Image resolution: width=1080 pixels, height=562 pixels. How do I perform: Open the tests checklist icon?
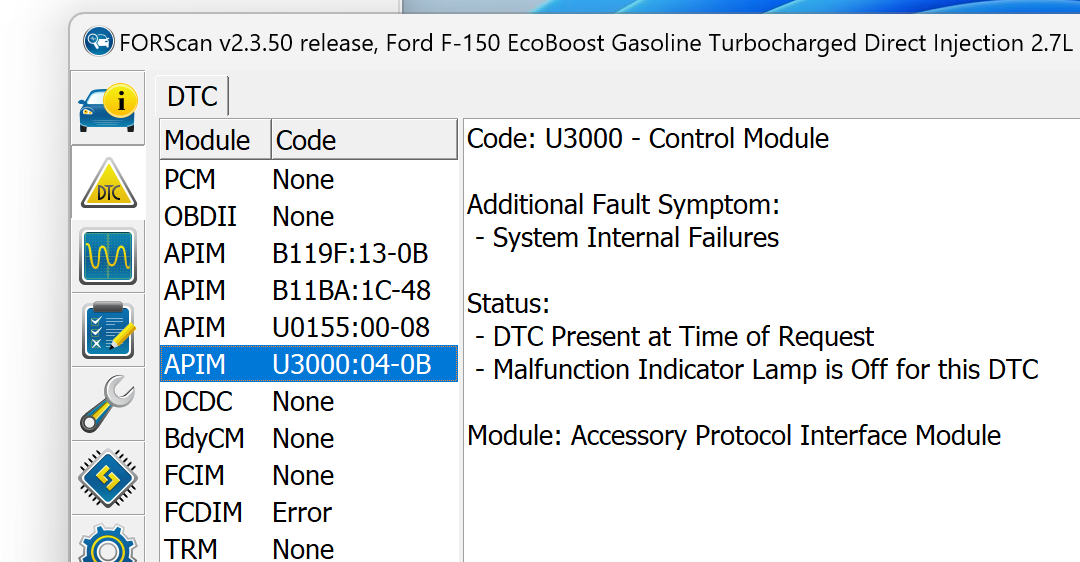click(x=107, y=330)
